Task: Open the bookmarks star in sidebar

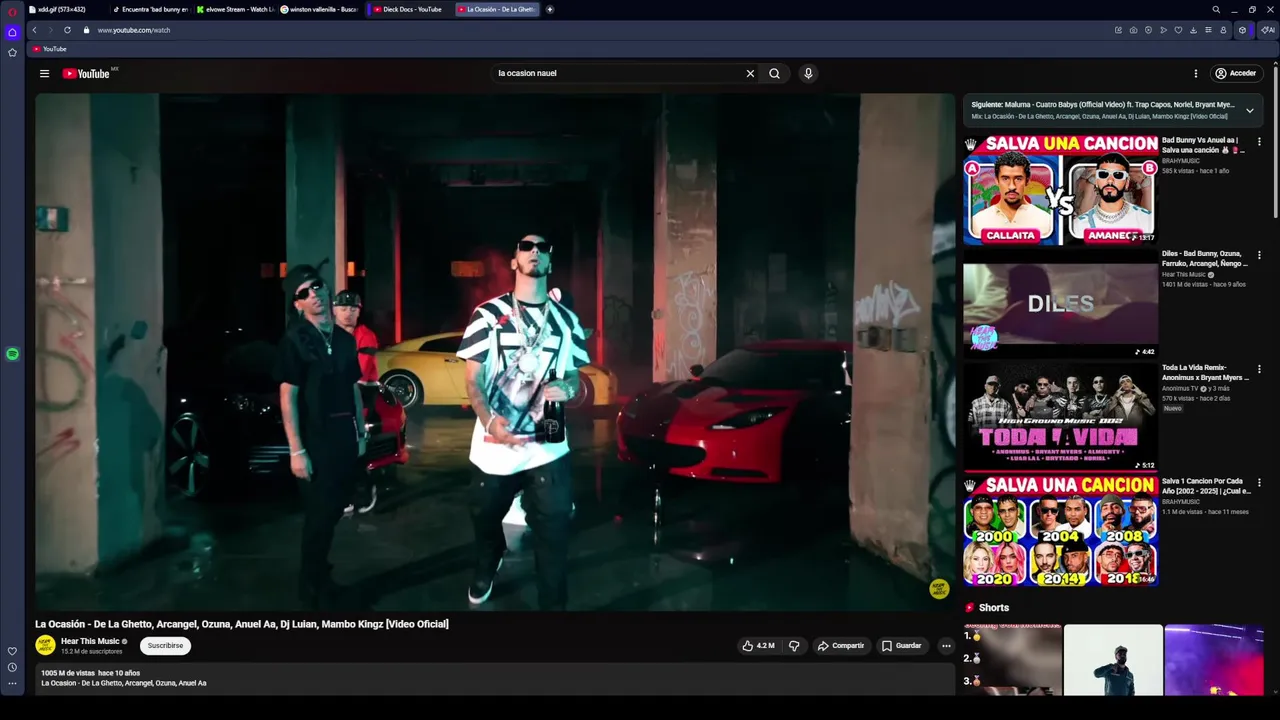Action: click(12, 52)
